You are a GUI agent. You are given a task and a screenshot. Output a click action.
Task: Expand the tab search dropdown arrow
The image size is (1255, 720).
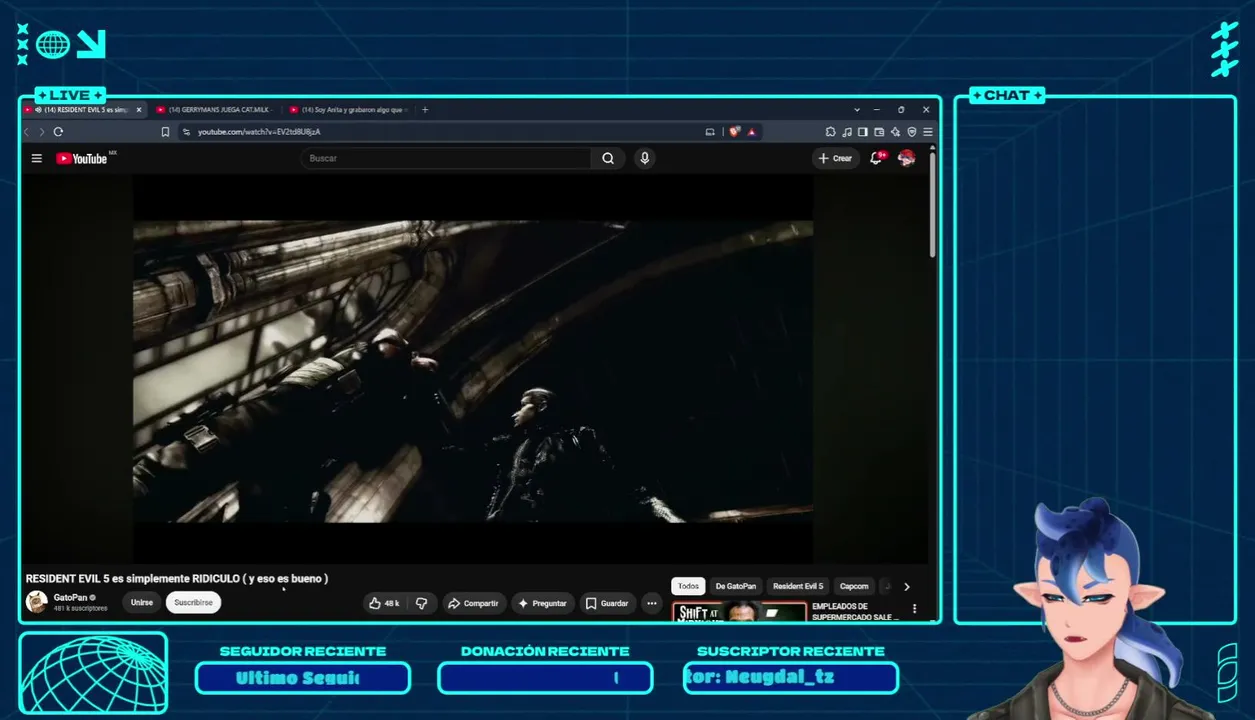click(857, 109)
